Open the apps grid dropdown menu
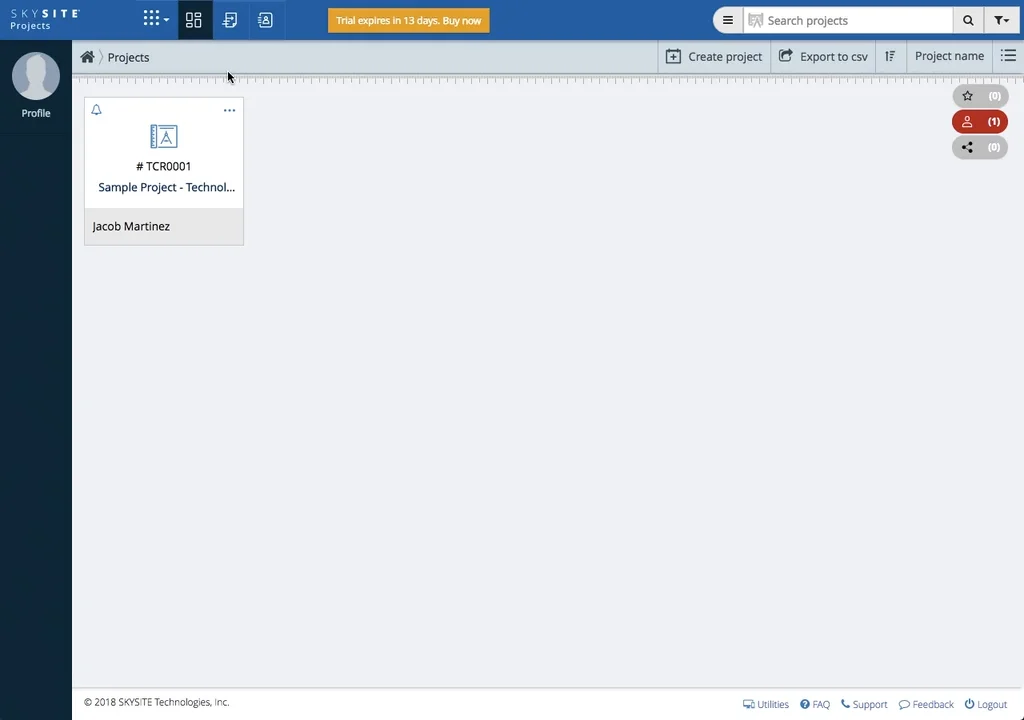This screenshot has width=1024, height=720. click(x=156, y=19)
